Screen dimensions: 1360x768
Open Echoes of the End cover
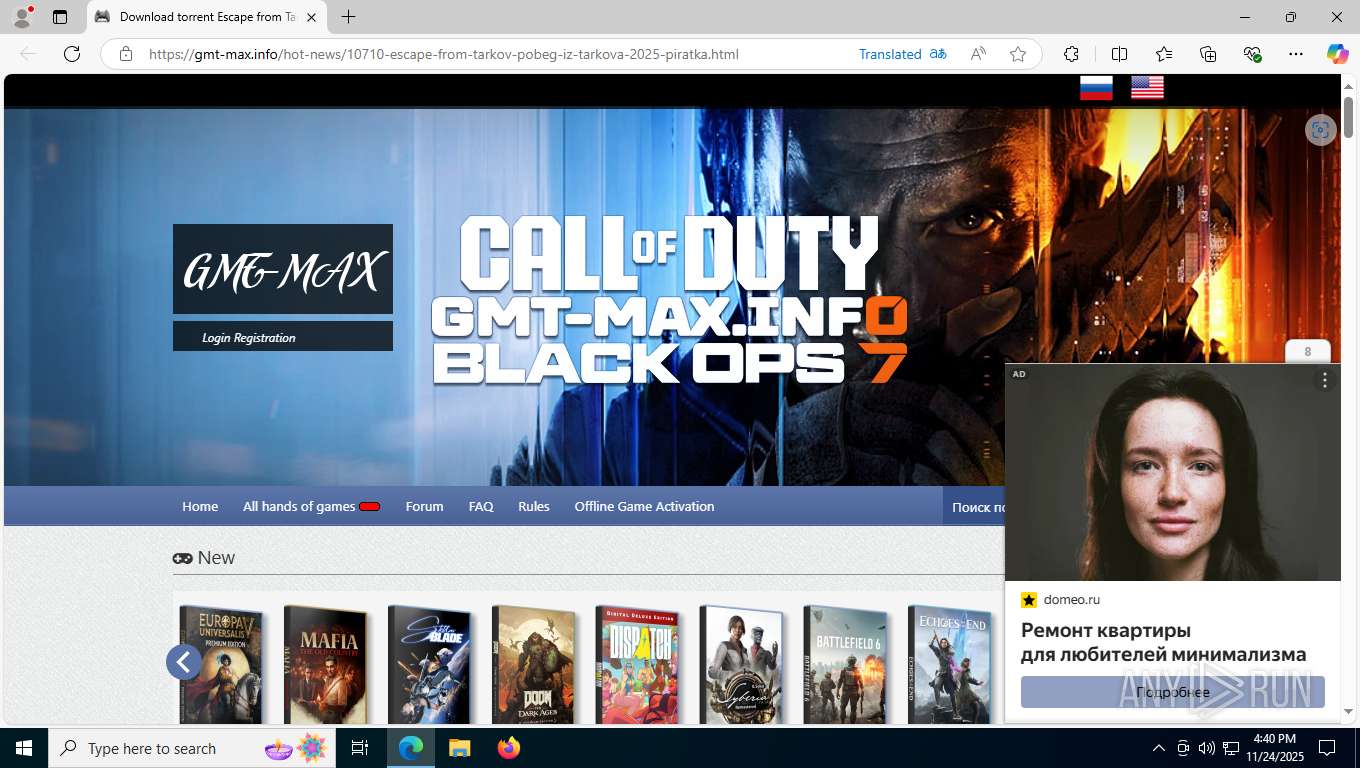(949, 665)
